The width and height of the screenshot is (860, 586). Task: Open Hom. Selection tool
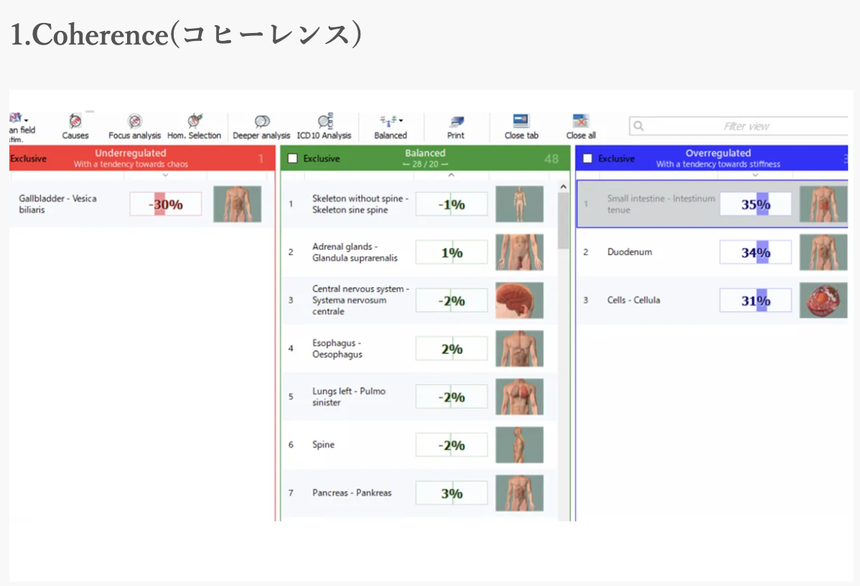tap(194, 125)
